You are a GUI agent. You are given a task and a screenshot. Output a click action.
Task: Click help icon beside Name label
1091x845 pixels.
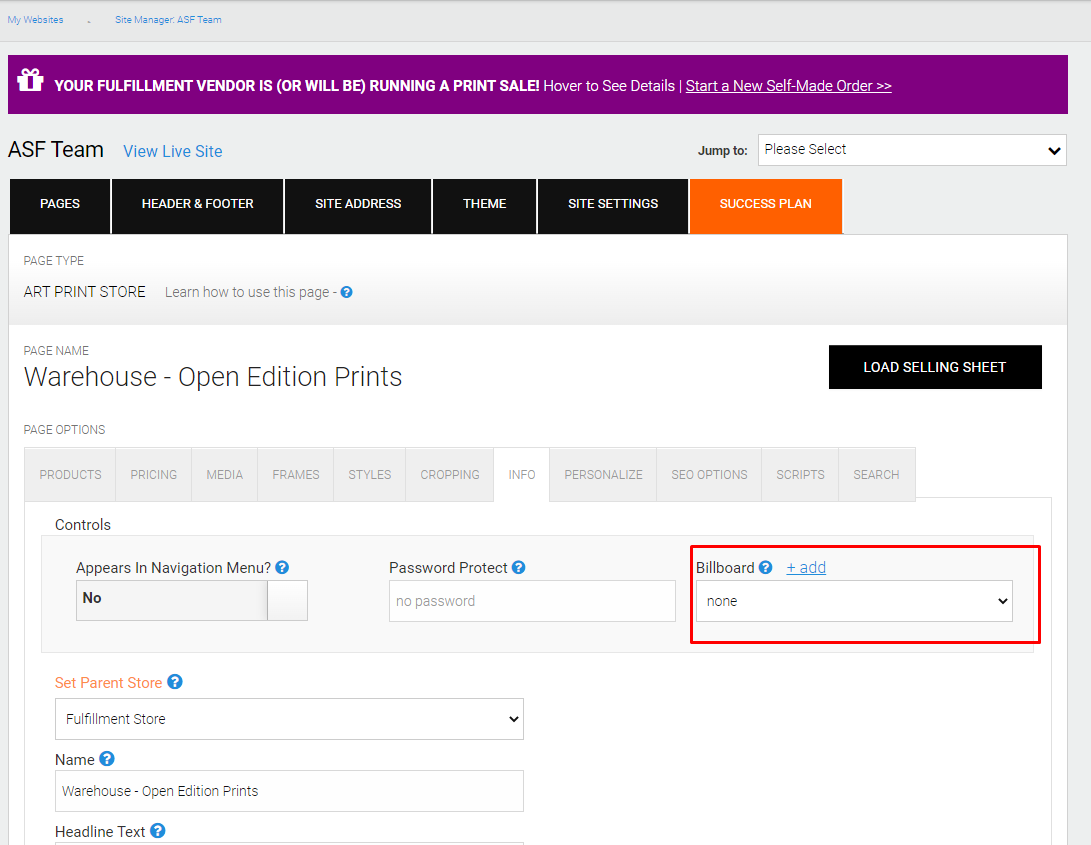tap(106, 759)
